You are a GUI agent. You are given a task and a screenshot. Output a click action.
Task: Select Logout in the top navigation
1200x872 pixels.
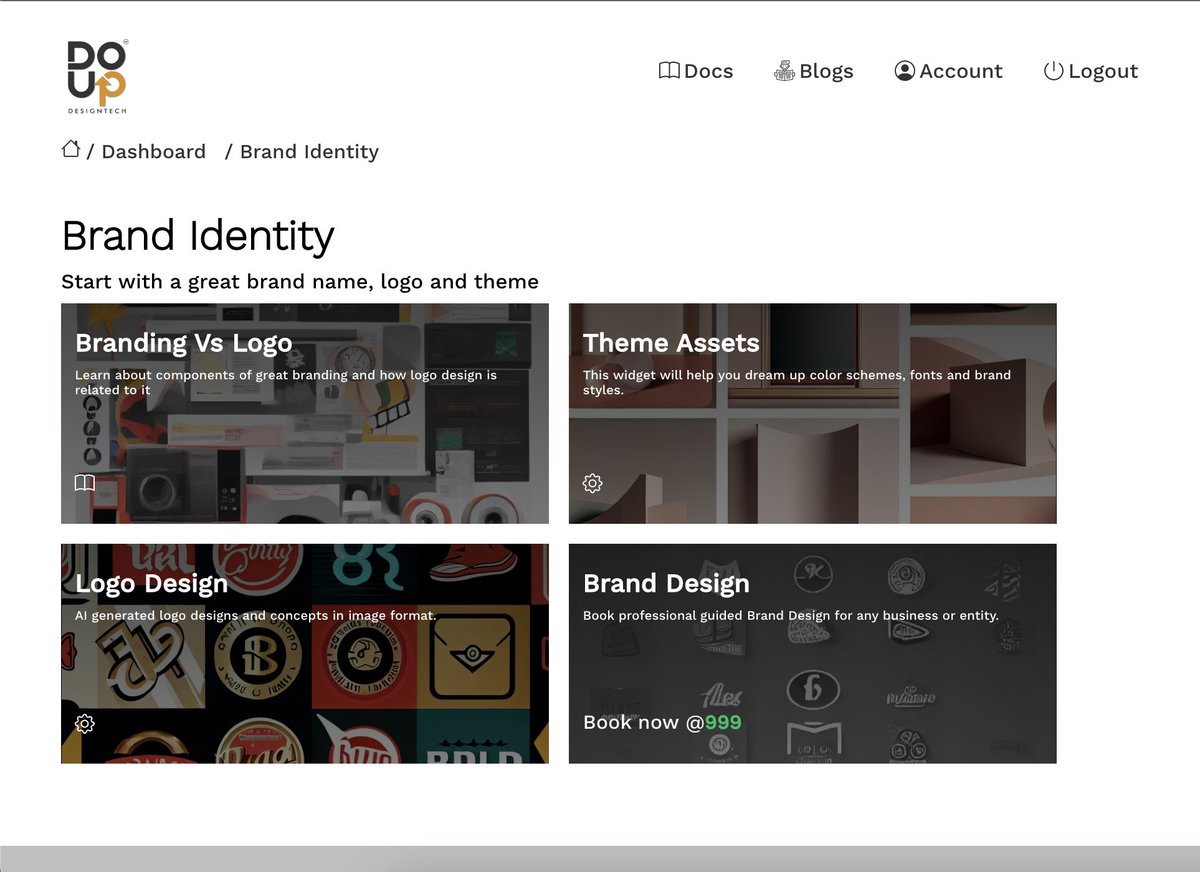[x=1091, y=71]
